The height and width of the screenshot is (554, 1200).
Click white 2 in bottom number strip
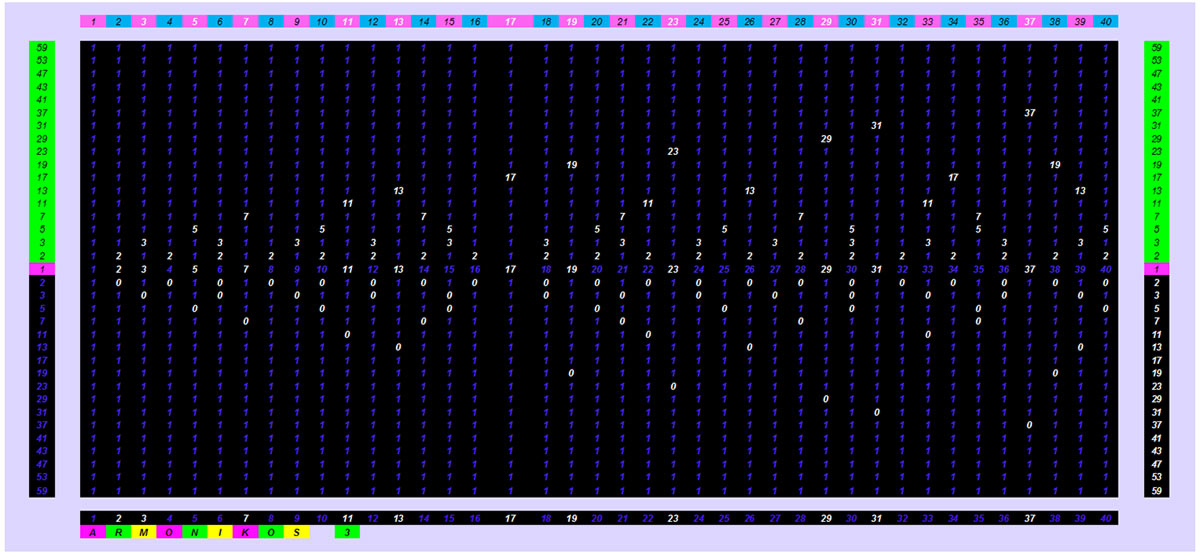(118, 518)
